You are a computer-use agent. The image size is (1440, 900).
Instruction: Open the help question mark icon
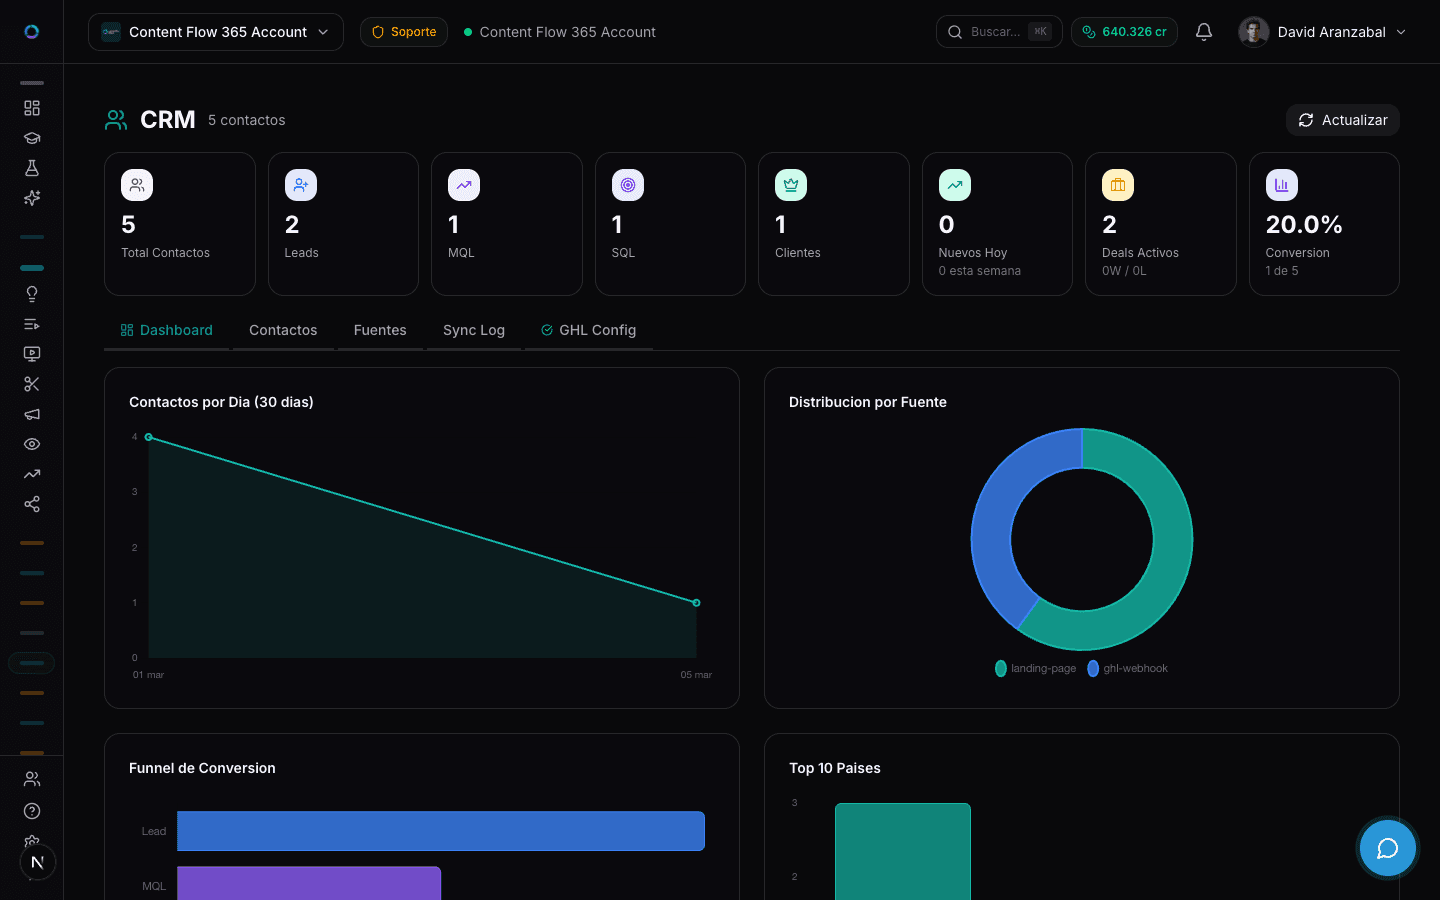pyautogui.click(x=32, y=811)
